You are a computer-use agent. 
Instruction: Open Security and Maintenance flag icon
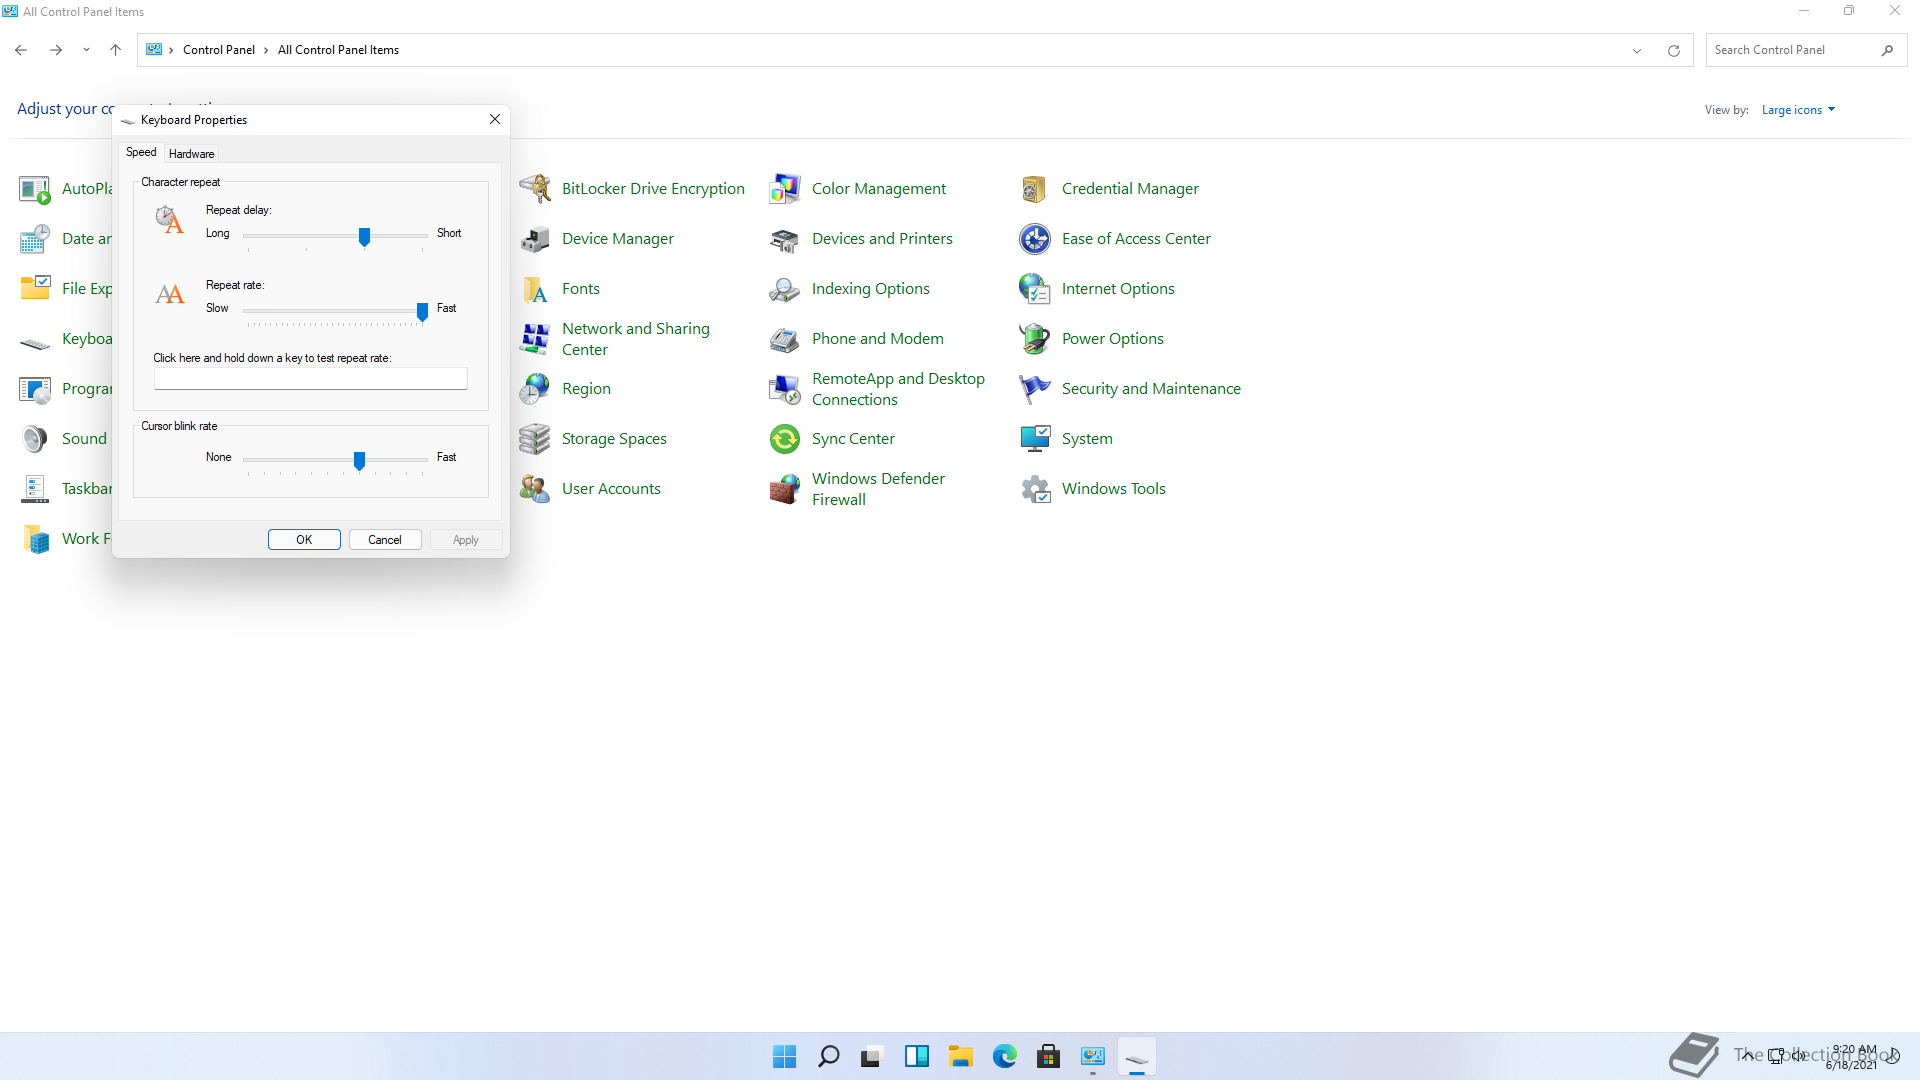(x=1035, y=388)
